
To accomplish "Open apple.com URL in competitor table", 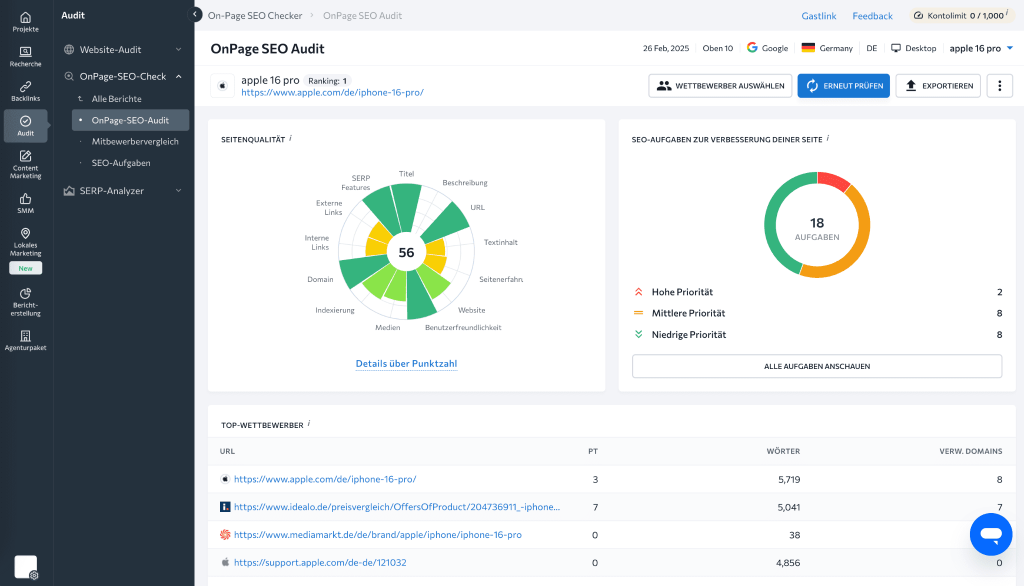I will pyautogui.click(x=325, y=479).
